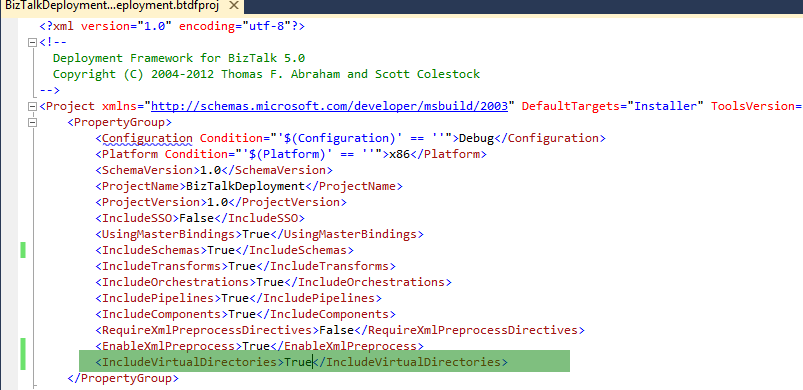Viewport: 803px width, 390px height.
Task: Click the IncludeComponents True line
Action: click(x=245, y=314)
